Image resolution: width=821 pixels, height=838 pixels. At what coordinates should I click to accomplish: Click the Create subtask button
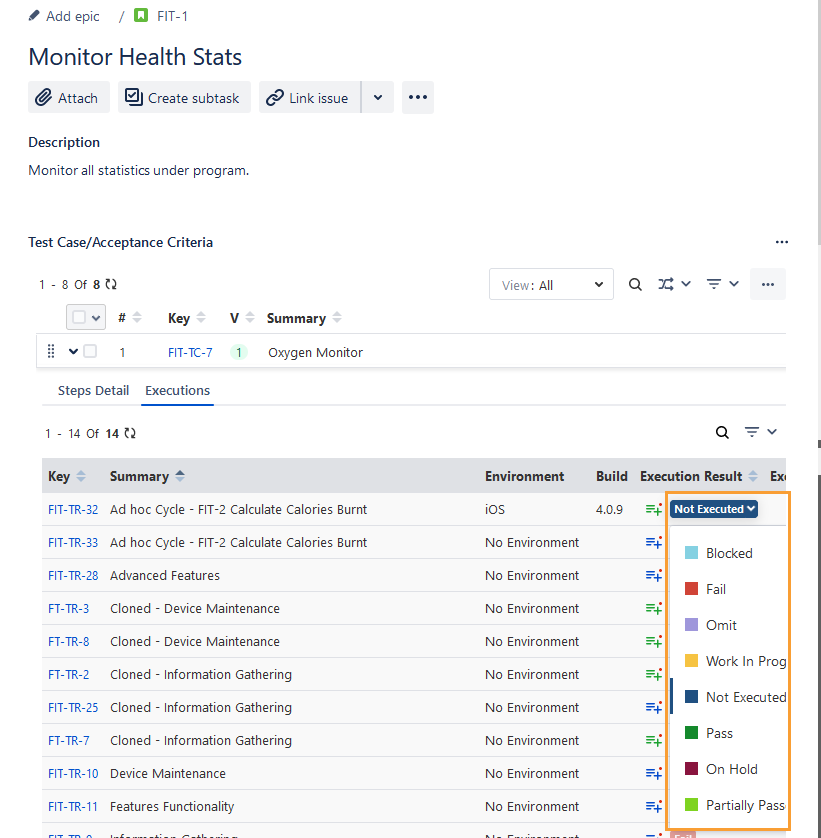point(184,97)
